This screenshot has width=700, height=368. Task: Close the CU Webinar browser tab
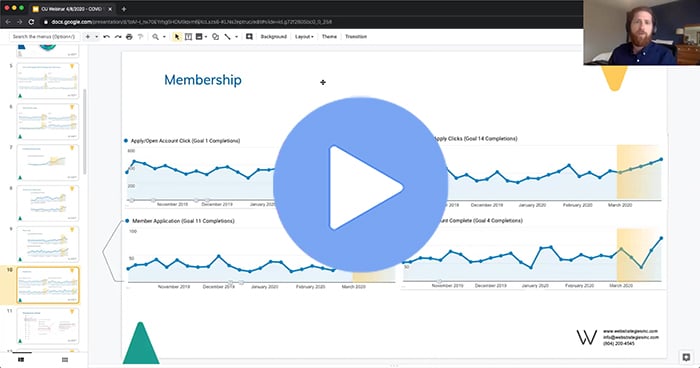110,9
